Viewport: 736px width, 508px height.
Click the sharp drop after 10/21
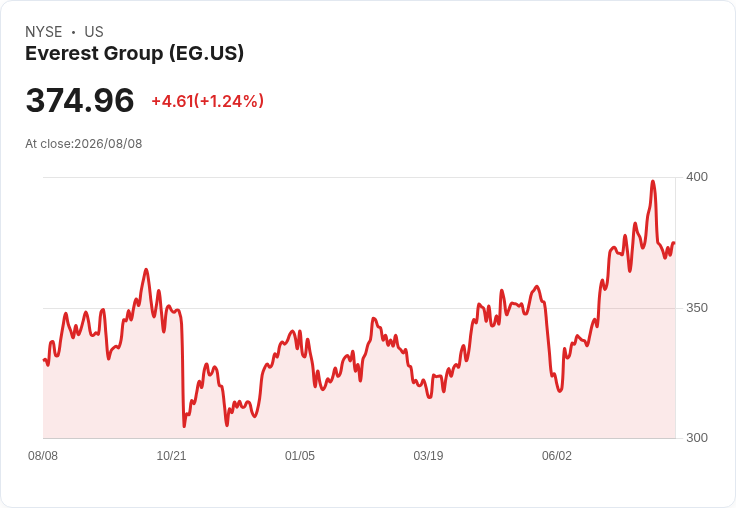[183, 376]
